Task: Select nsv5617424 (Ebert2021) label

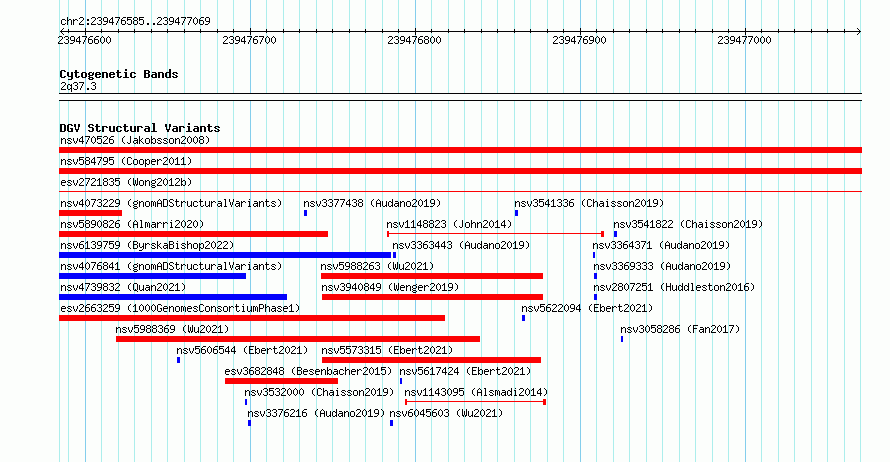Action: click(465, 371)
